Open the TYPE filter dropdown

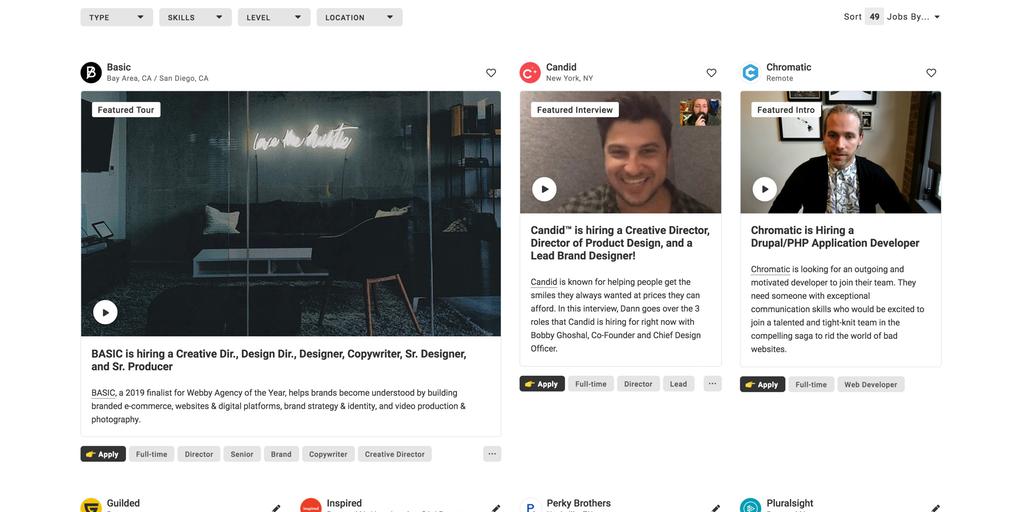[116, 17]
